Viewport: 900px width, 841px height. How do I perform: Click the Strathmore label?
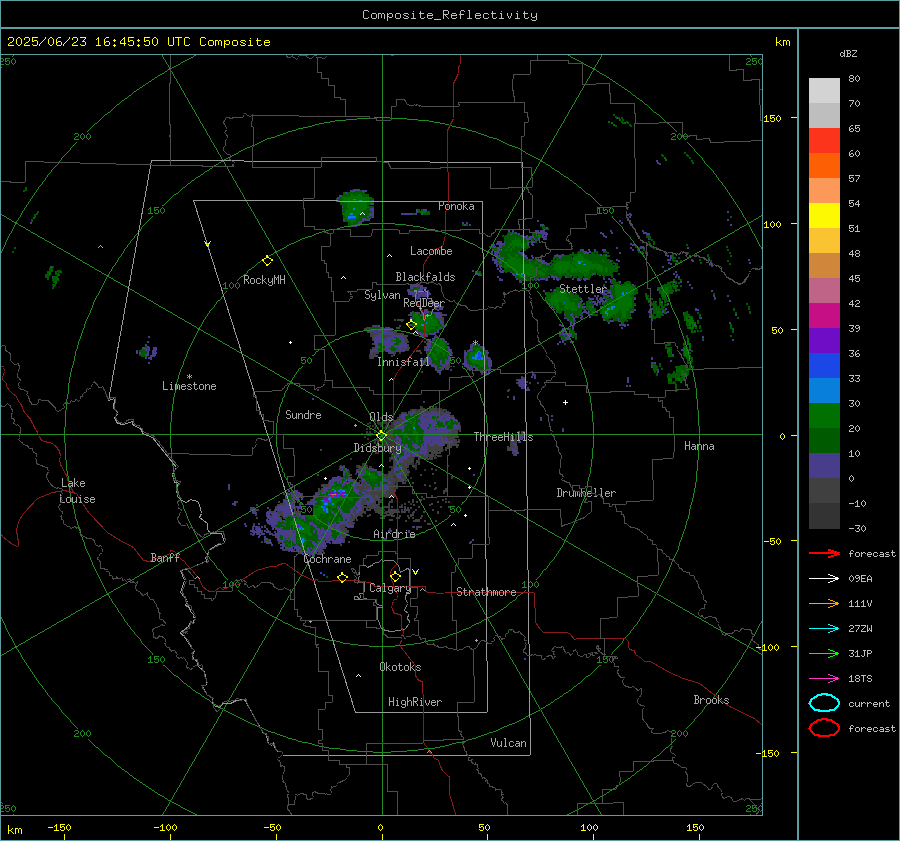(486, 592)
